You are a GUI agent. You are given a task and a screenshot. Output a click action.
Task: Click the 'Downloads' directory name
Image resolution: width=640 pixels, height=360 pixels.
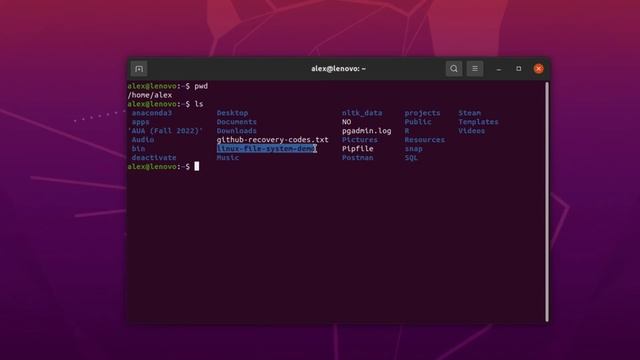click(237, 131)
